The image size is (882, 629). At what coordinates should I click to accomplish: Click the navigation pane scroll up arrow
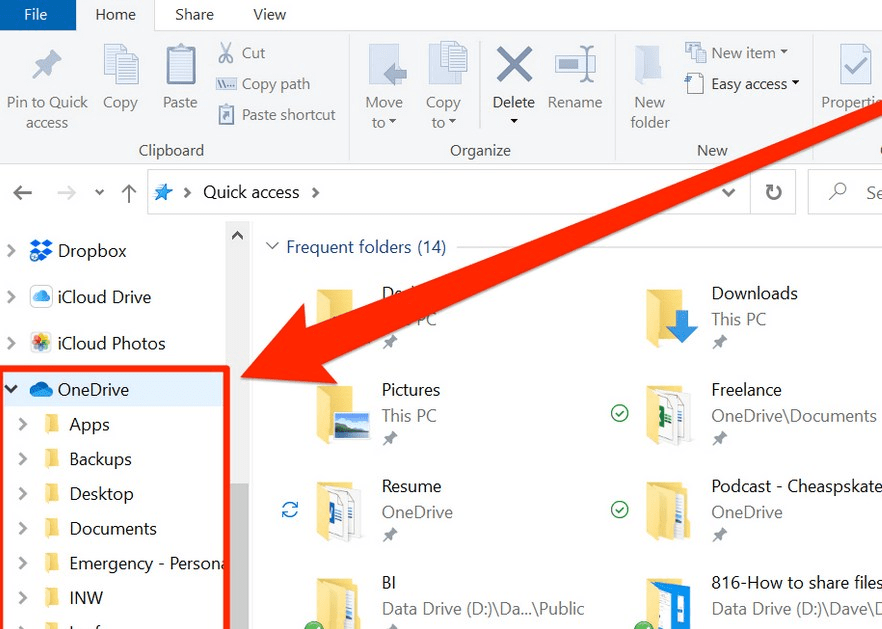[237, 235]
